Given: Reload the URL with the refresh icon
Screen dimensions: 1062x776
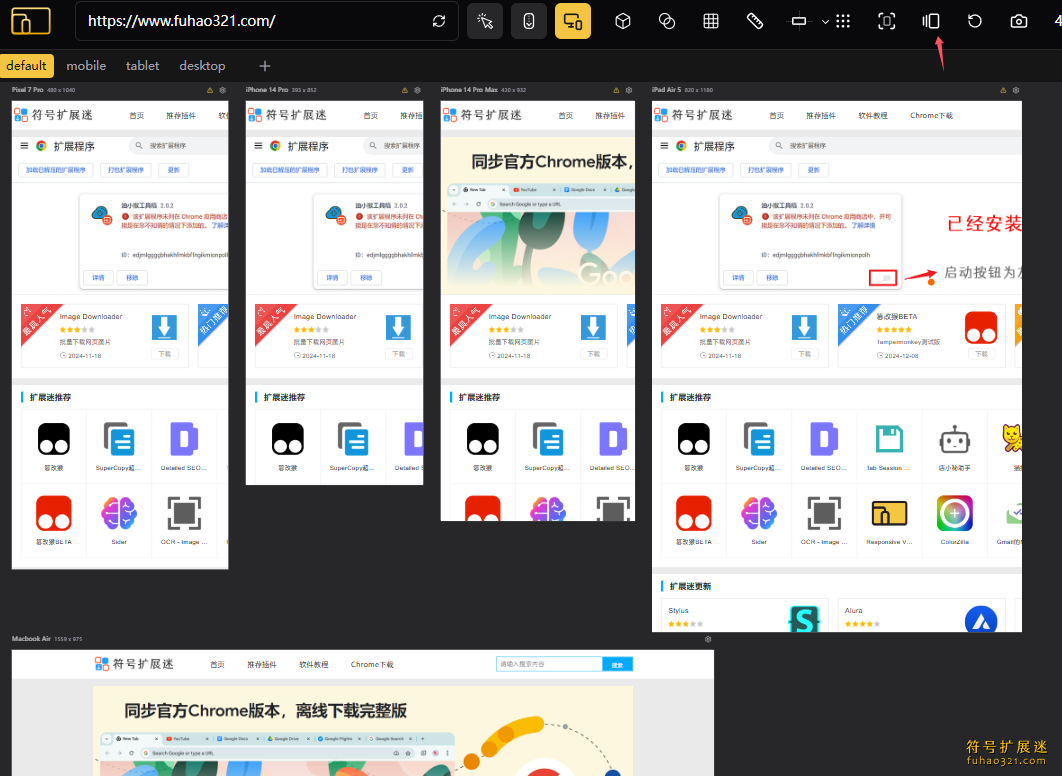Looking at the screenshot, I should [439, 21].
